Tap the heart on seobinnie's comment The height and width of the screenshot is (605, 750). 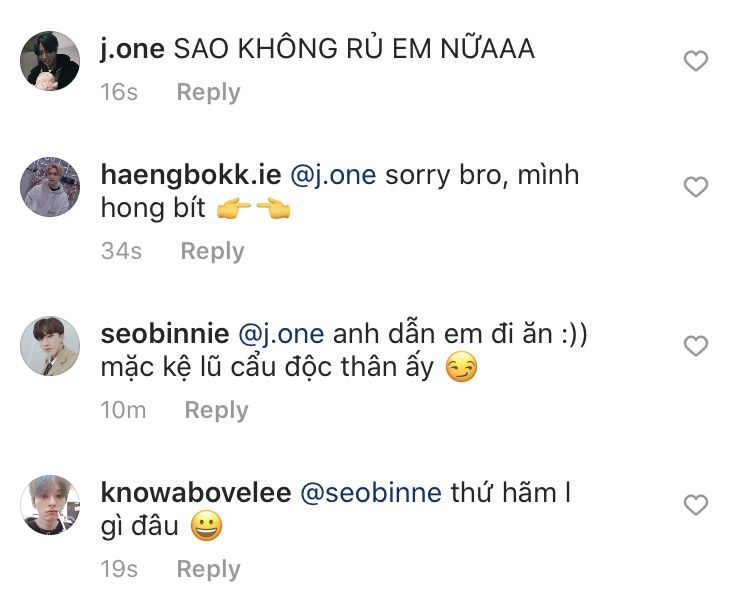[695, 347]
